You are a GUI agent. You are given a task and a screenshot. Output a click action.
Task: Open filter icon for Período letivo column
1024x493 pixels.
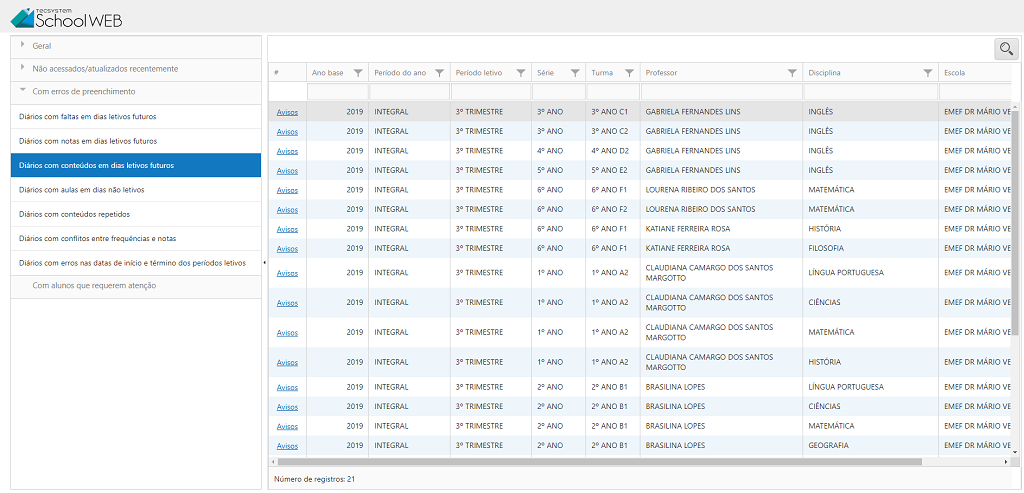pos(521,73)
